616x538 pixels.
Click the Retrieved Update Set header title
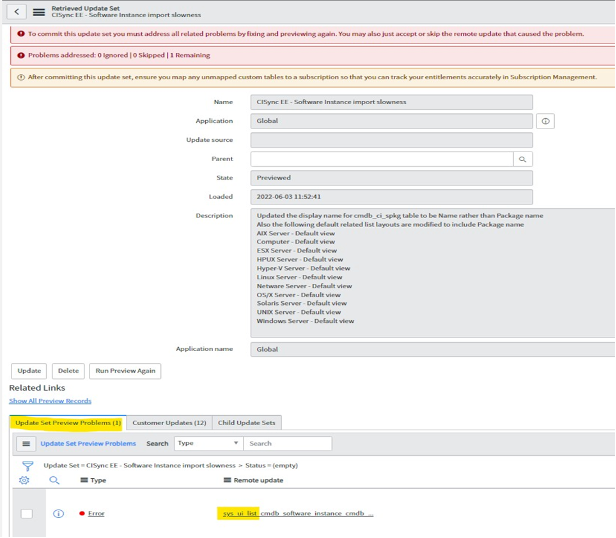85,8
